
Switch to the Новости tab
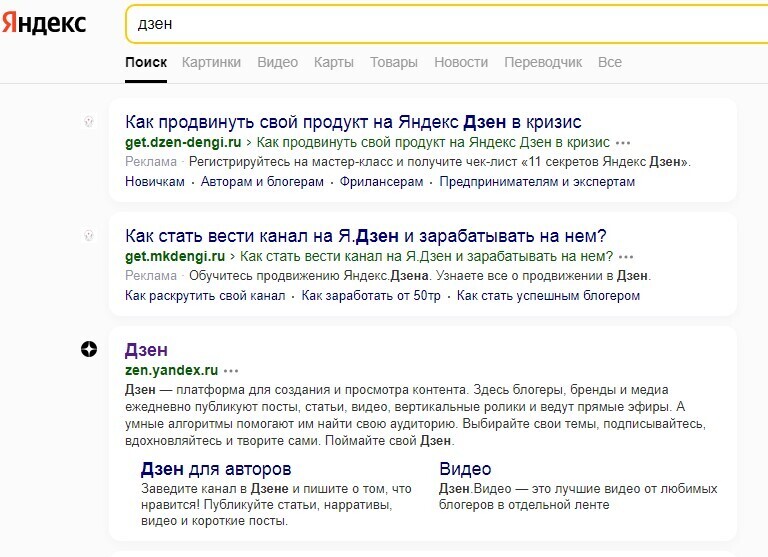point(461,62)
